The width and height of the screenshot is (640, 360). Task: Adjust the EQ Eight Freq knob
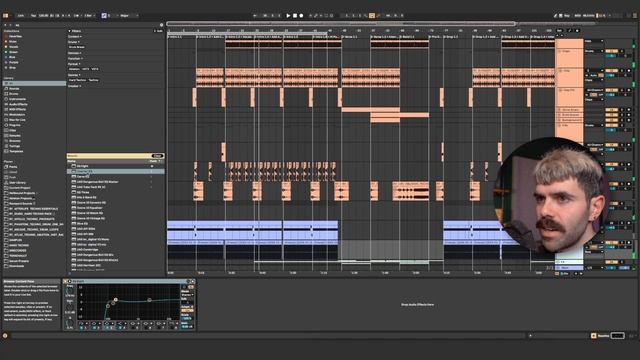(70, 291)
